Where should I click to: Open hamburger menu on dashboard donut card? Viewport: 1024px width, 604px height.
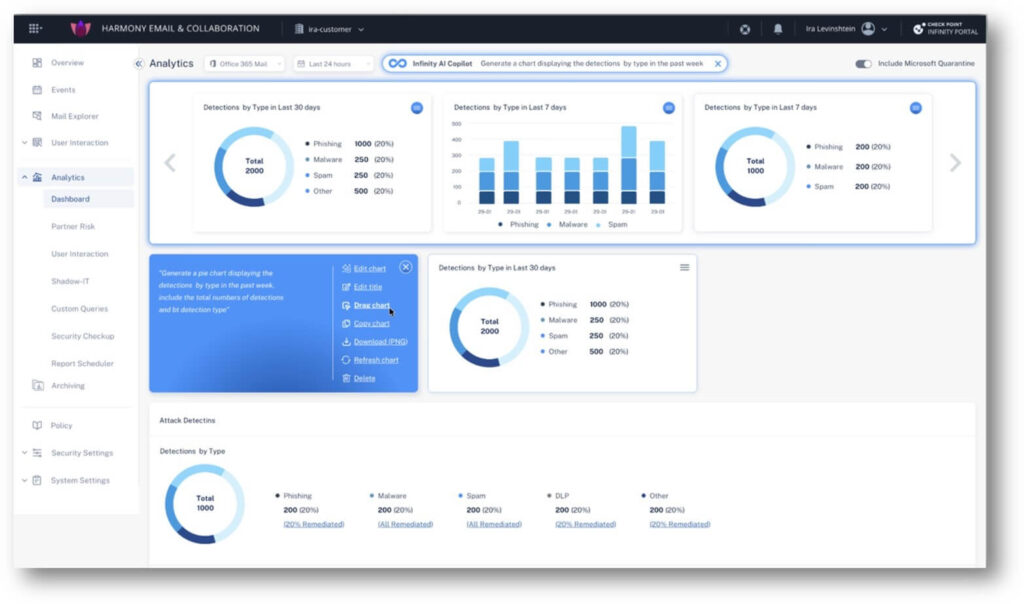(684, 268)
